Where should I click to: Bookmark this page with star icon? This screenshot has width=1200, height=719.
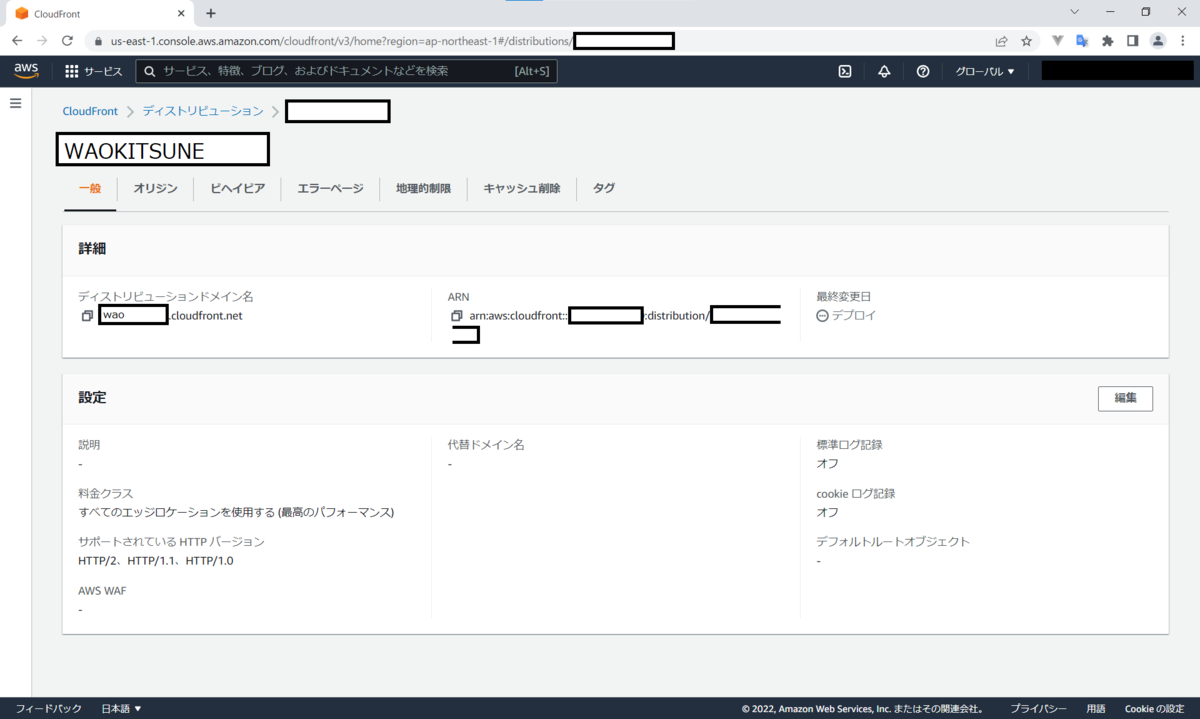tap(1026, 41)
